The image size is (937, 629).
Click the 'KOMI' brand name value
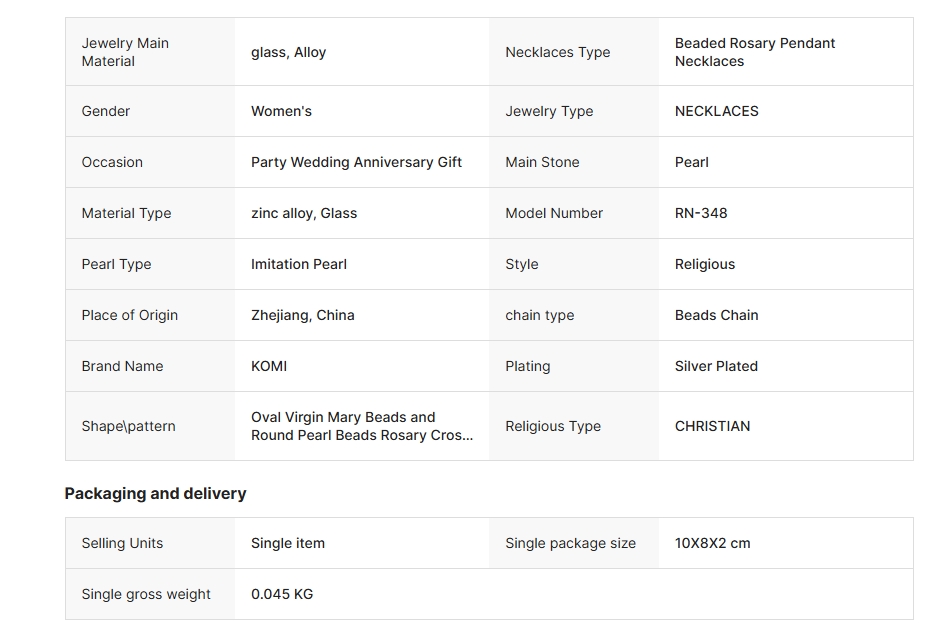[269, 366]
